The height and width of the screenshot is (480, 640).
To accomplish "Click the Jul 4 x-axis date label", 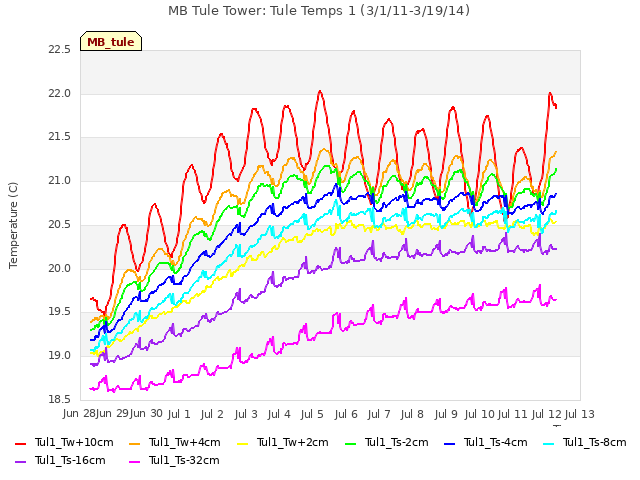I will coord(279,414).
